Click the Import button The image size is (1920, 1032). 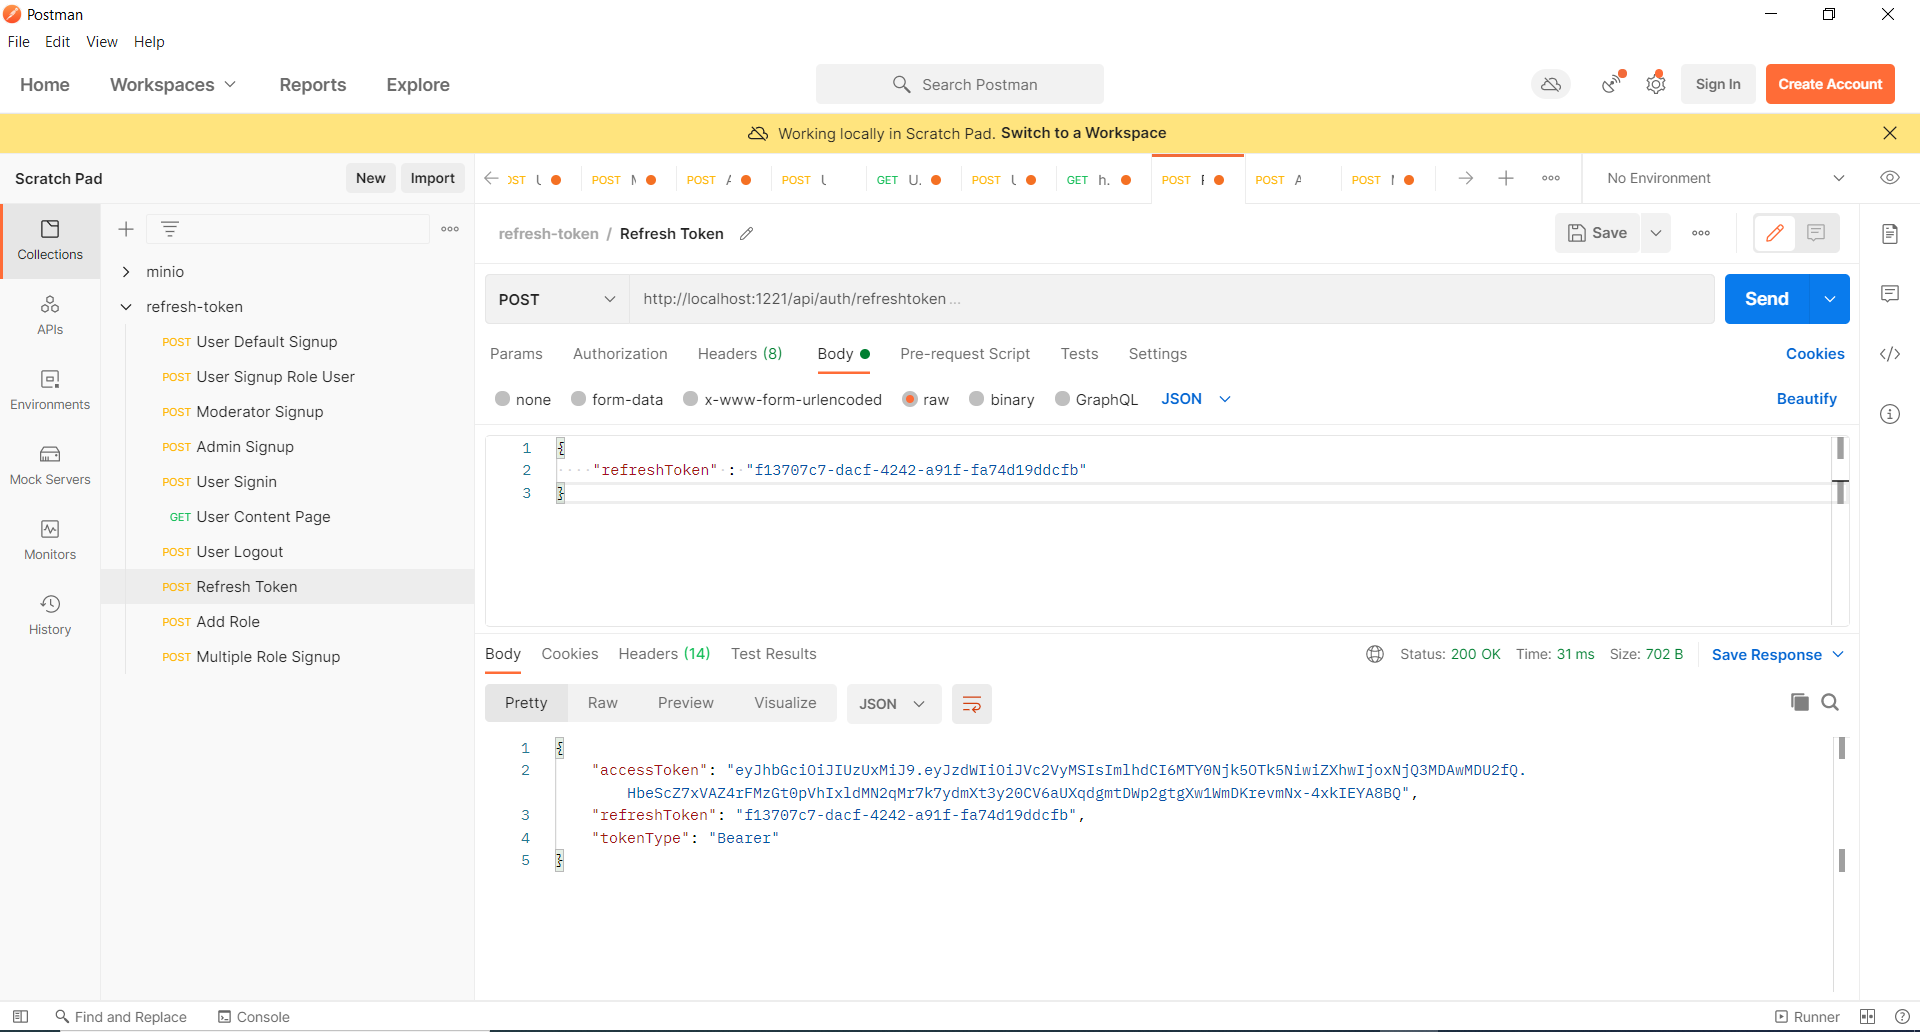tap(432, 178)
